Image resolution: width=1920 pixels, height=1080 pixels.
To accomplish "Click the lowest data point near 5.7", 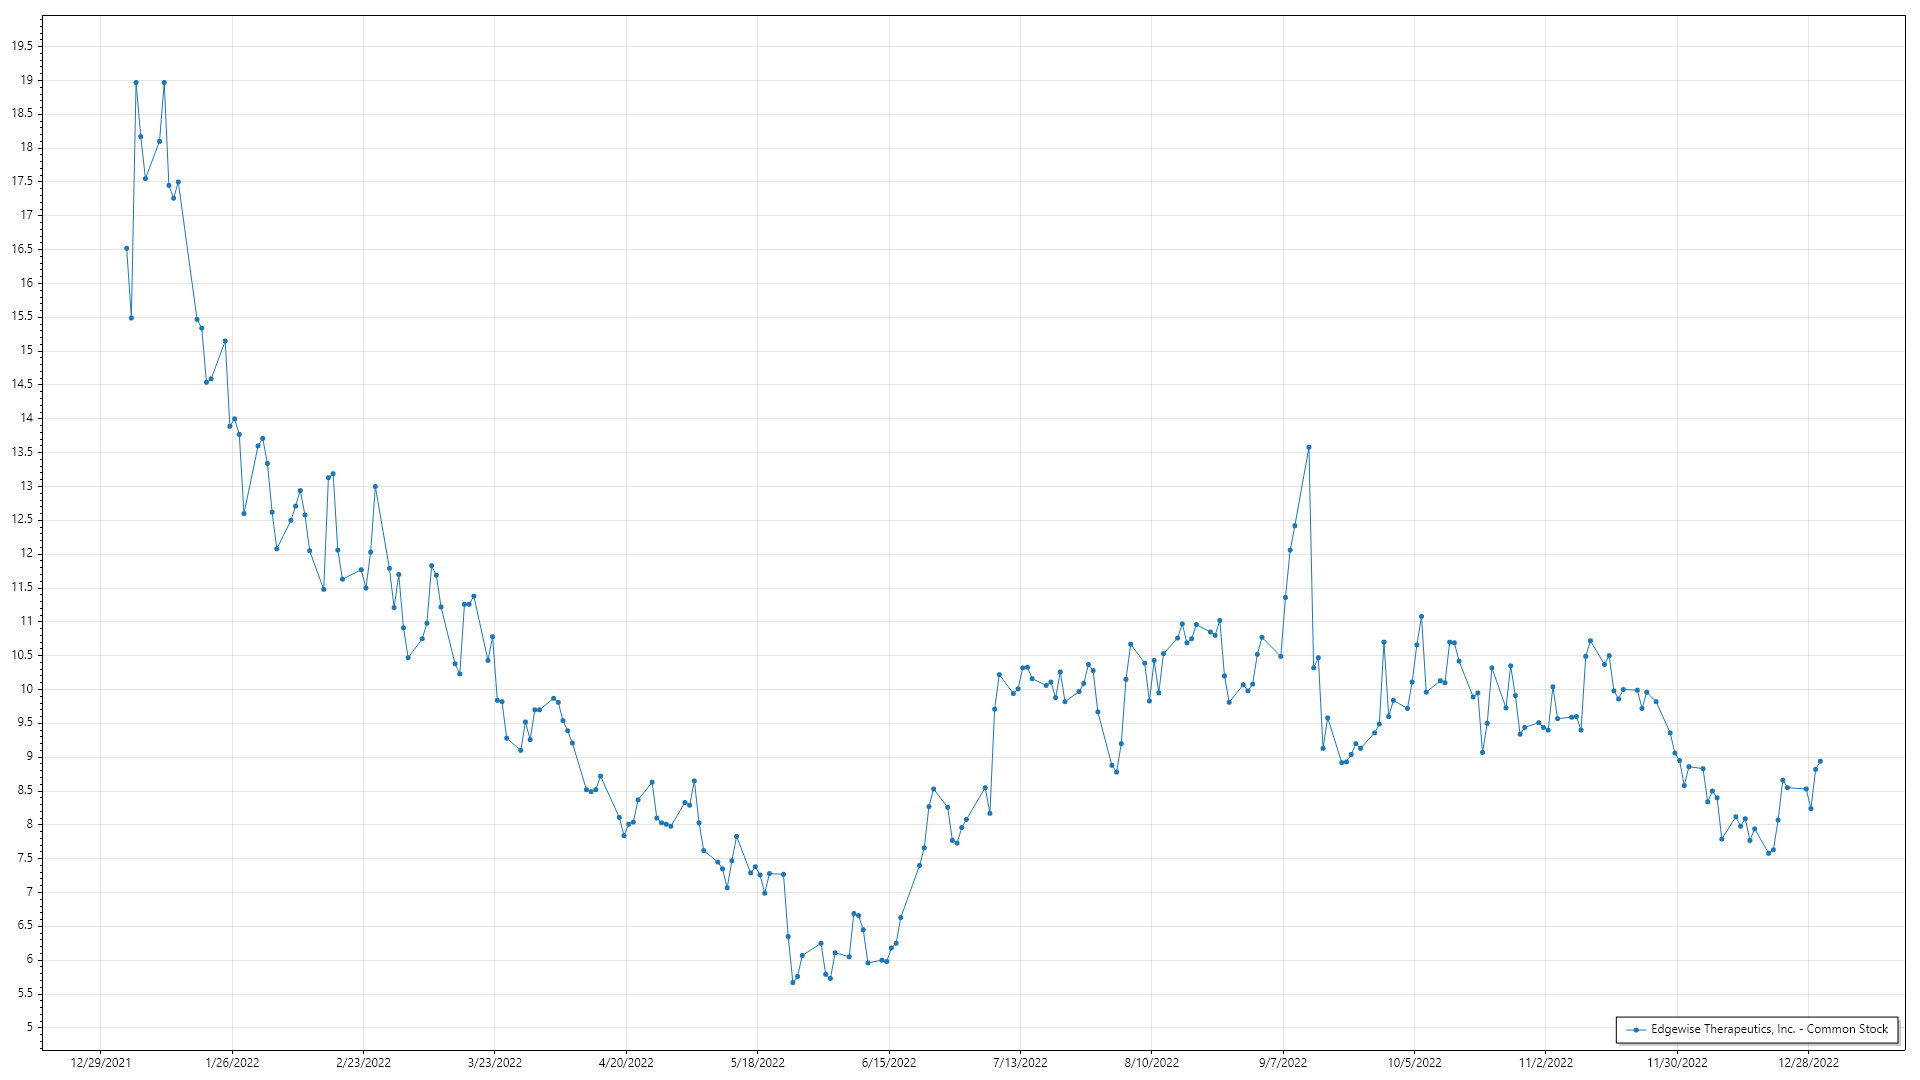I will tap(793, 982).
